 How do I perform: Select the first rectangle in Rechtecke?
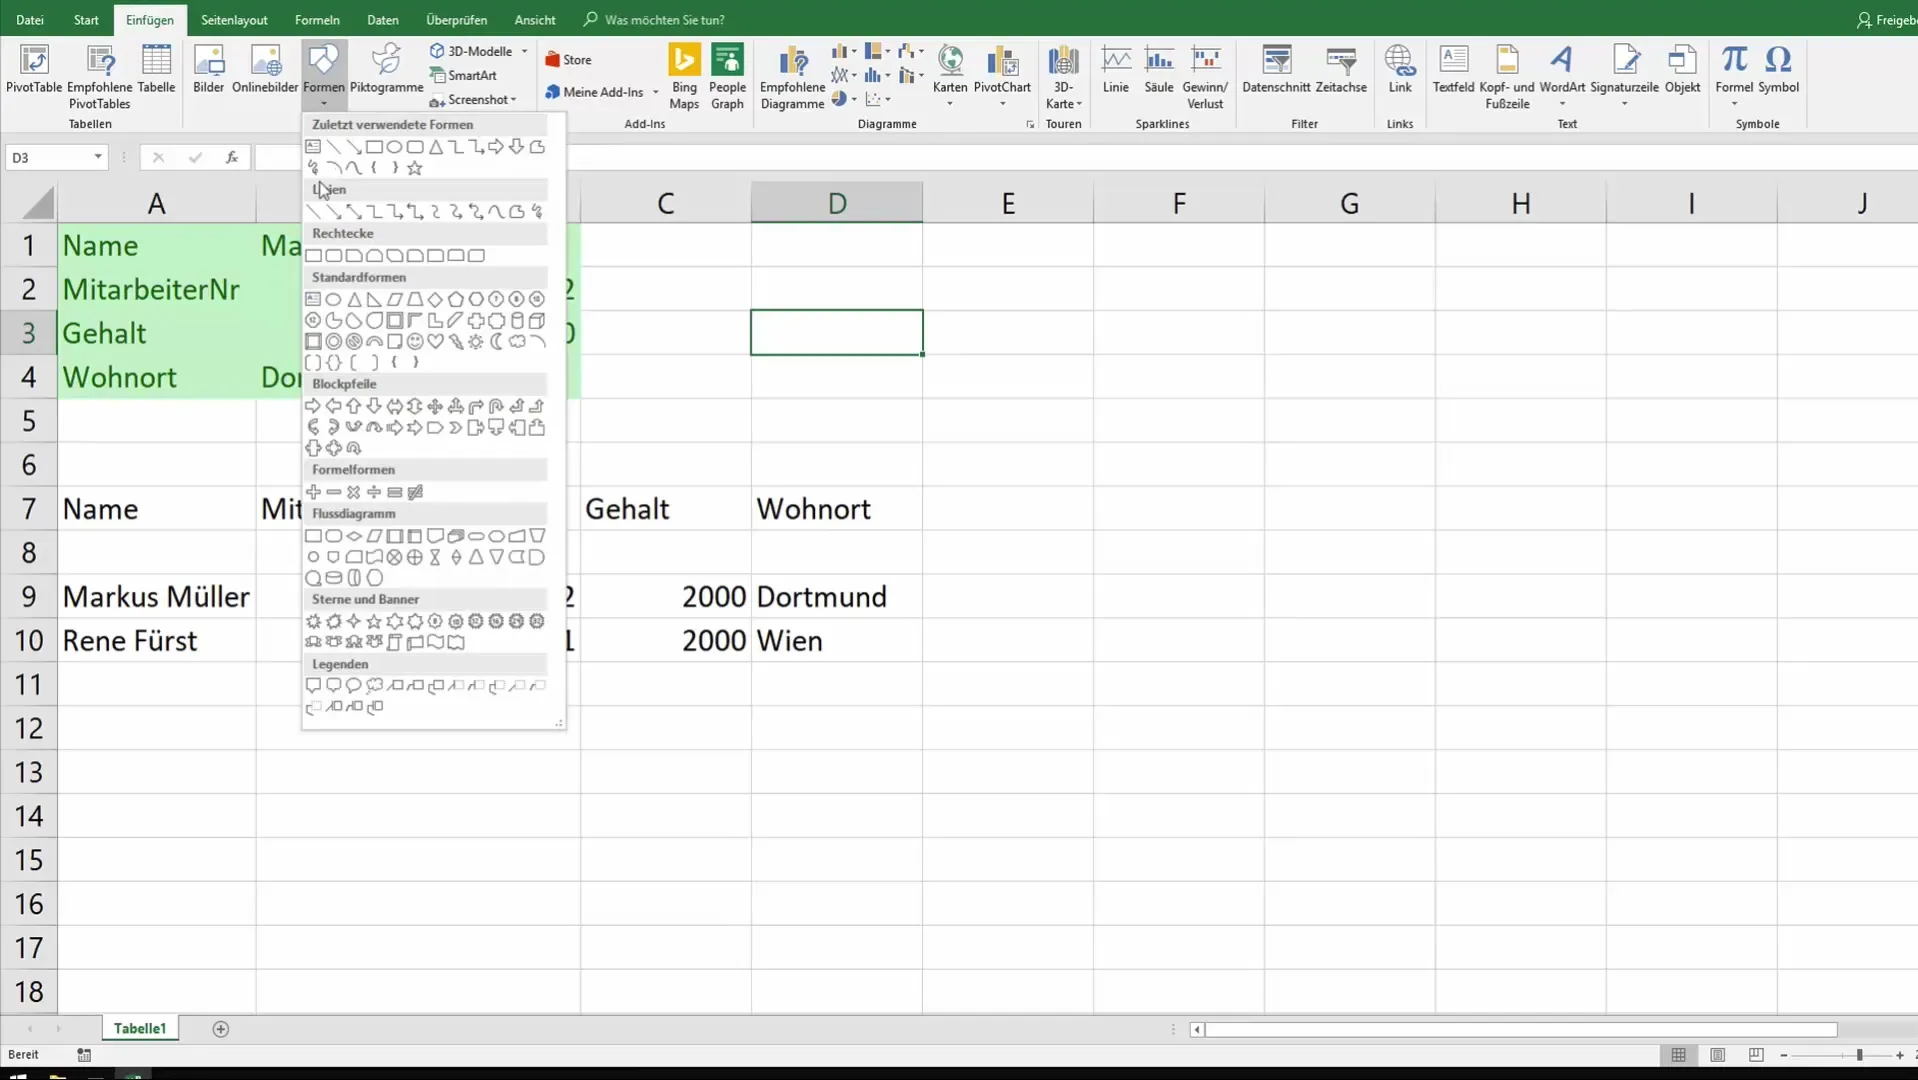313,255
